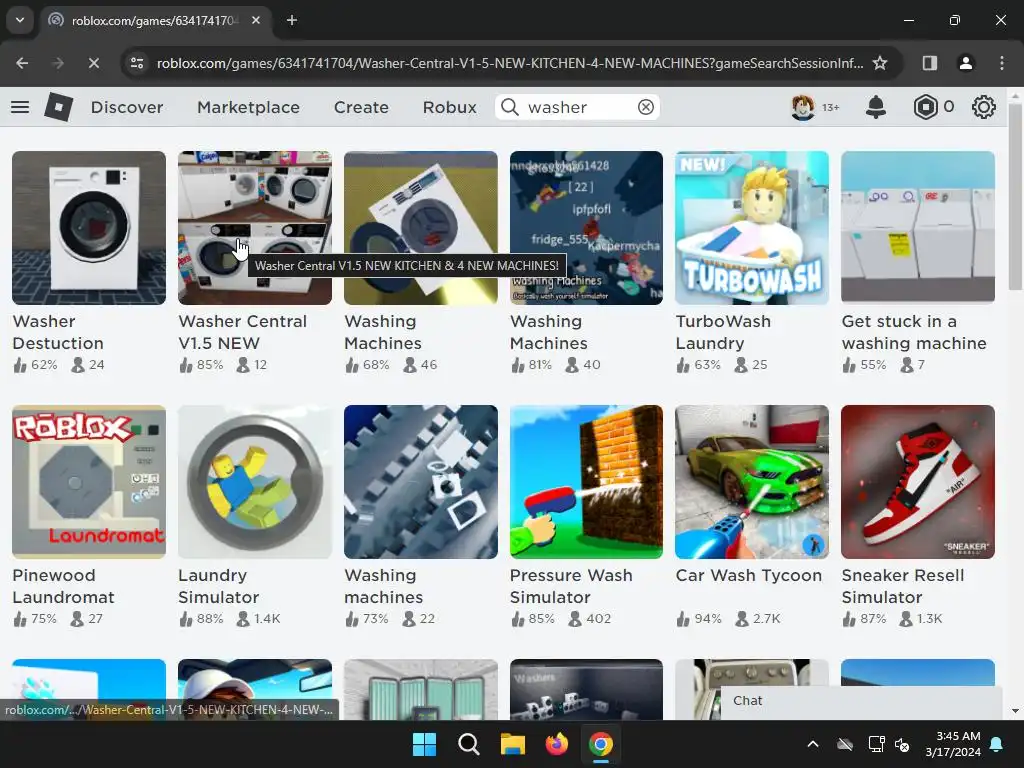
Task: Open the Laundry Simulator thumbnail
Action: click(255, 482)
